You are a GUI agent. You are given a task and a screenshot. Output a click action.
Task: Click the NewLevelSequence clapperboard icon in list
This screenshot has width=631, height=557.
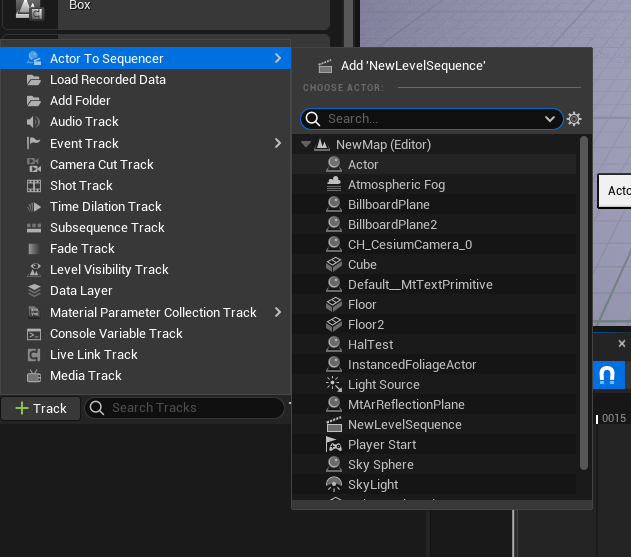[x=334, y=425]
